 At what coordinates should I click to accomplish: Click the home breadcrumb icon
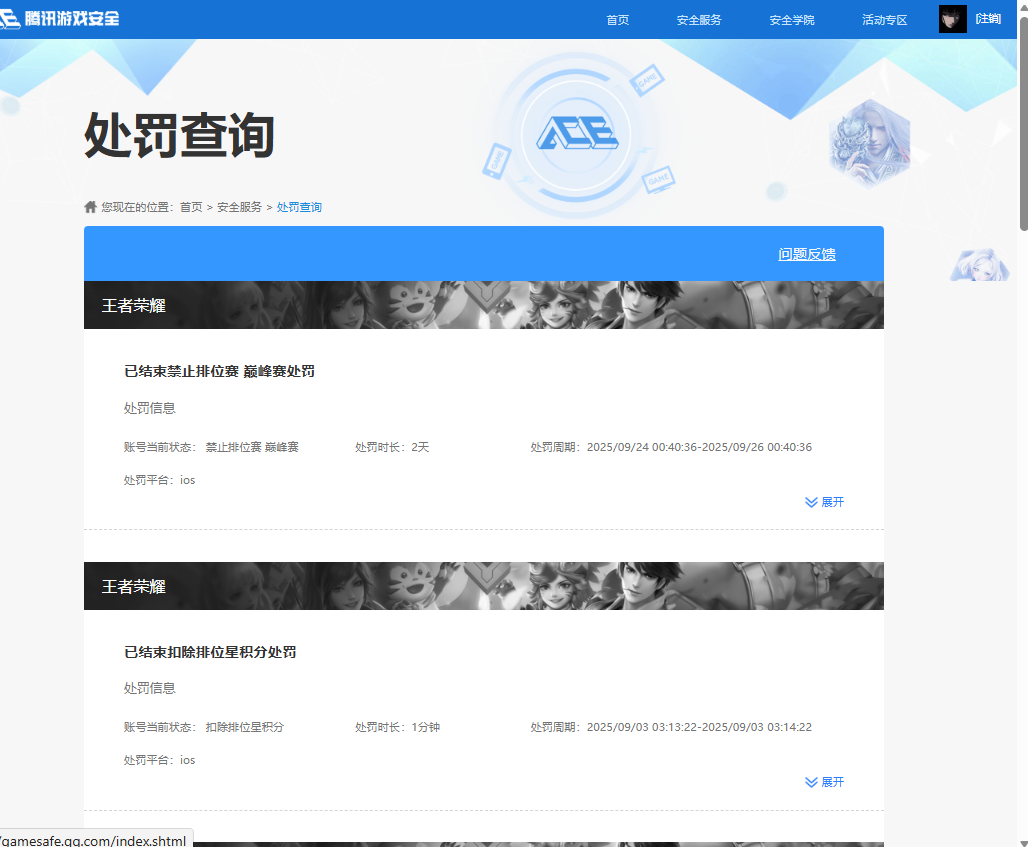[90, 207]
